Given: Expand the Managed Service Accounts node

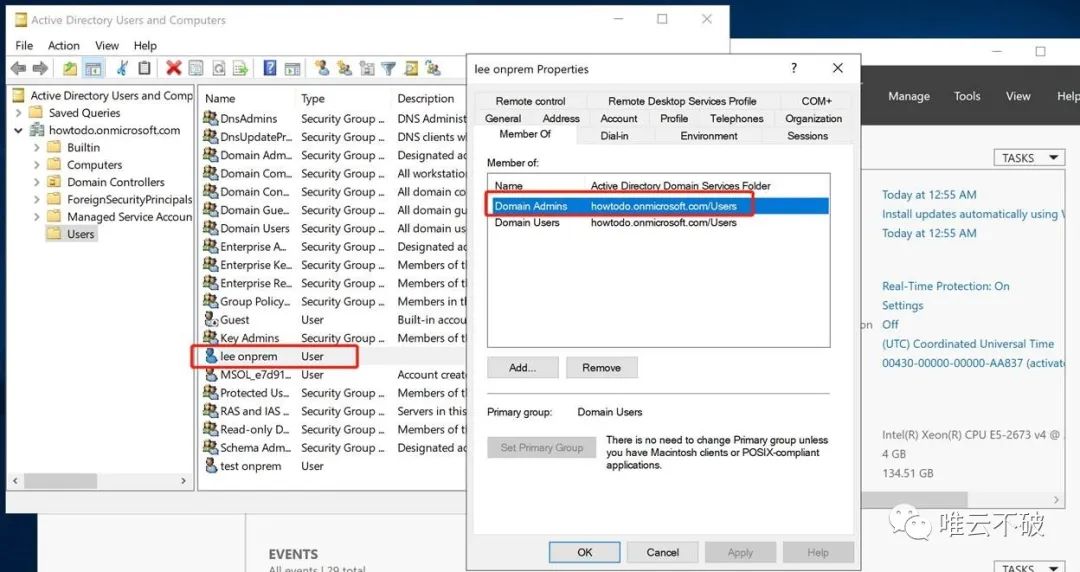Looking at the screenshot, I should tap(37, 216).
